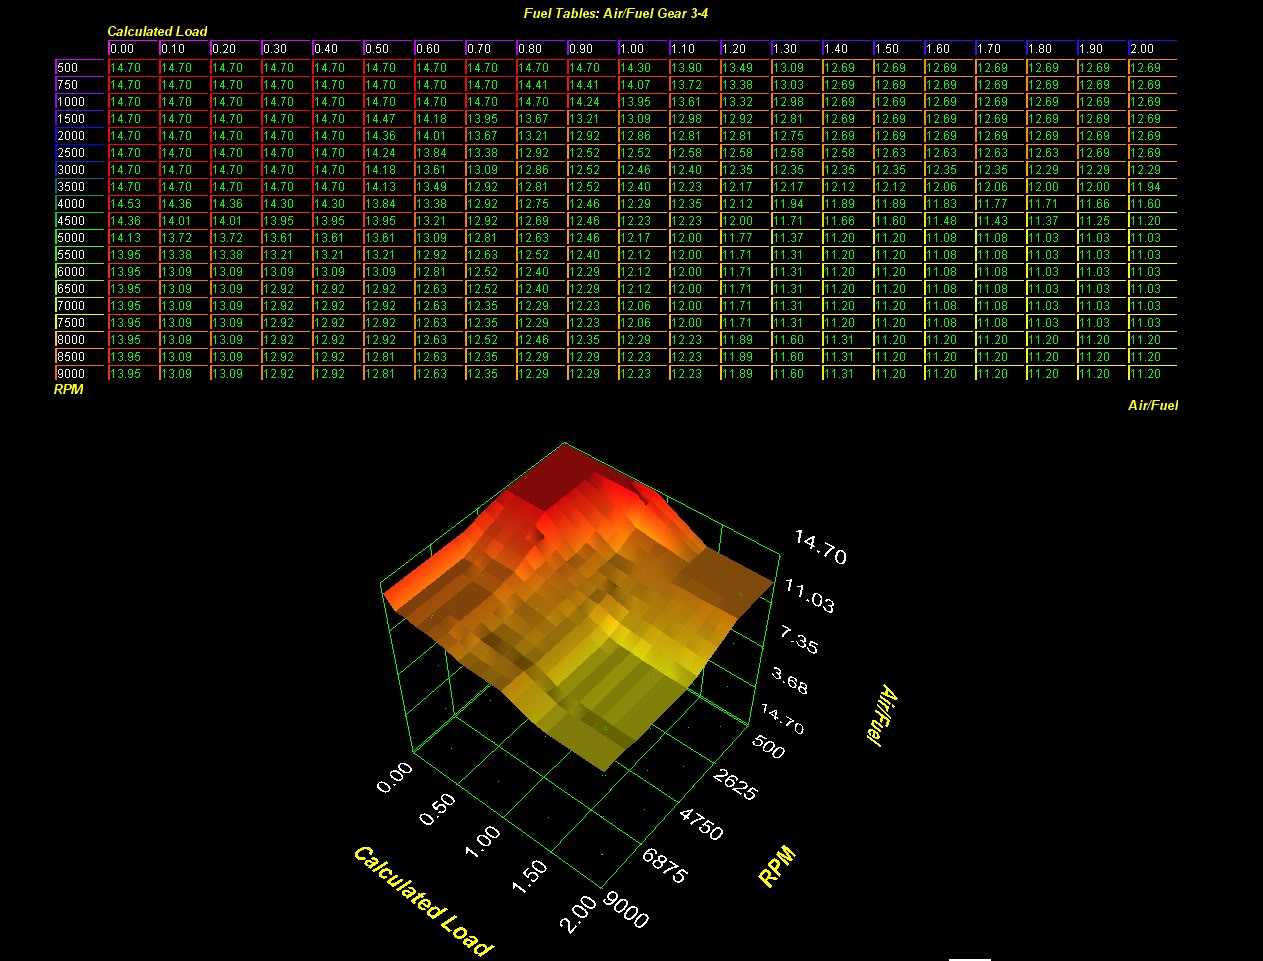The image size is (1263, 961).
Task: Click the 14.18 cell in the 3000 RPM row
Action: 388,170
